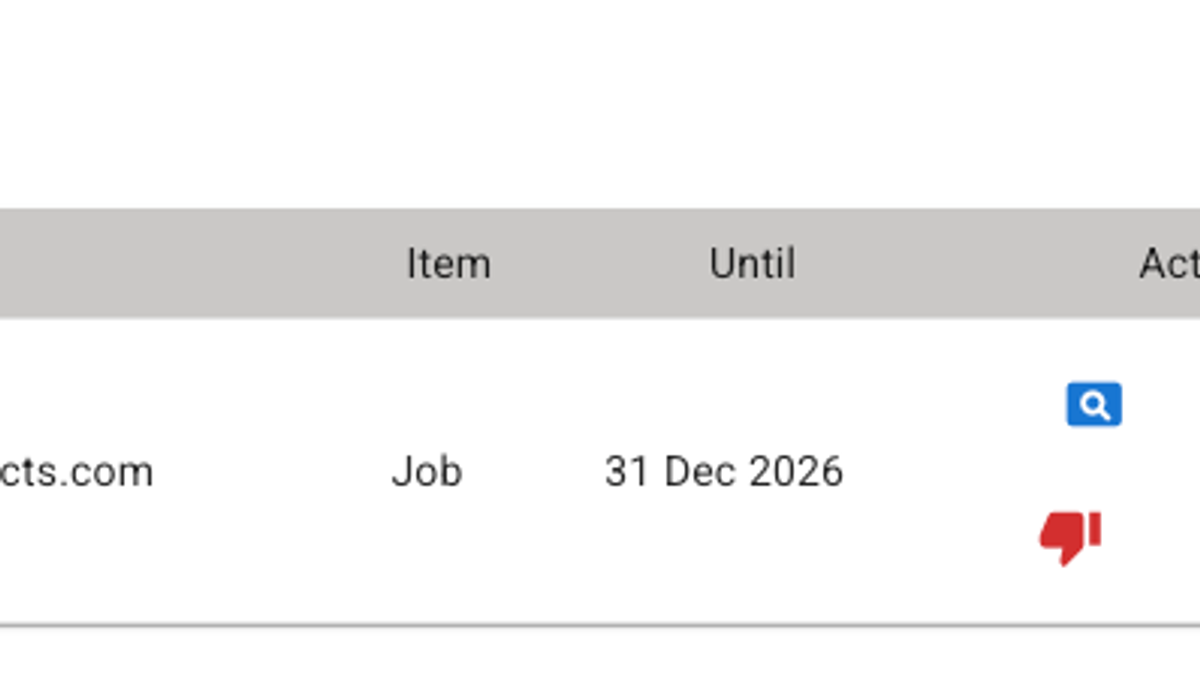1200x675 pixels.
Task: Click the red thumbs-down reject icon
Action: point(1070,536)
